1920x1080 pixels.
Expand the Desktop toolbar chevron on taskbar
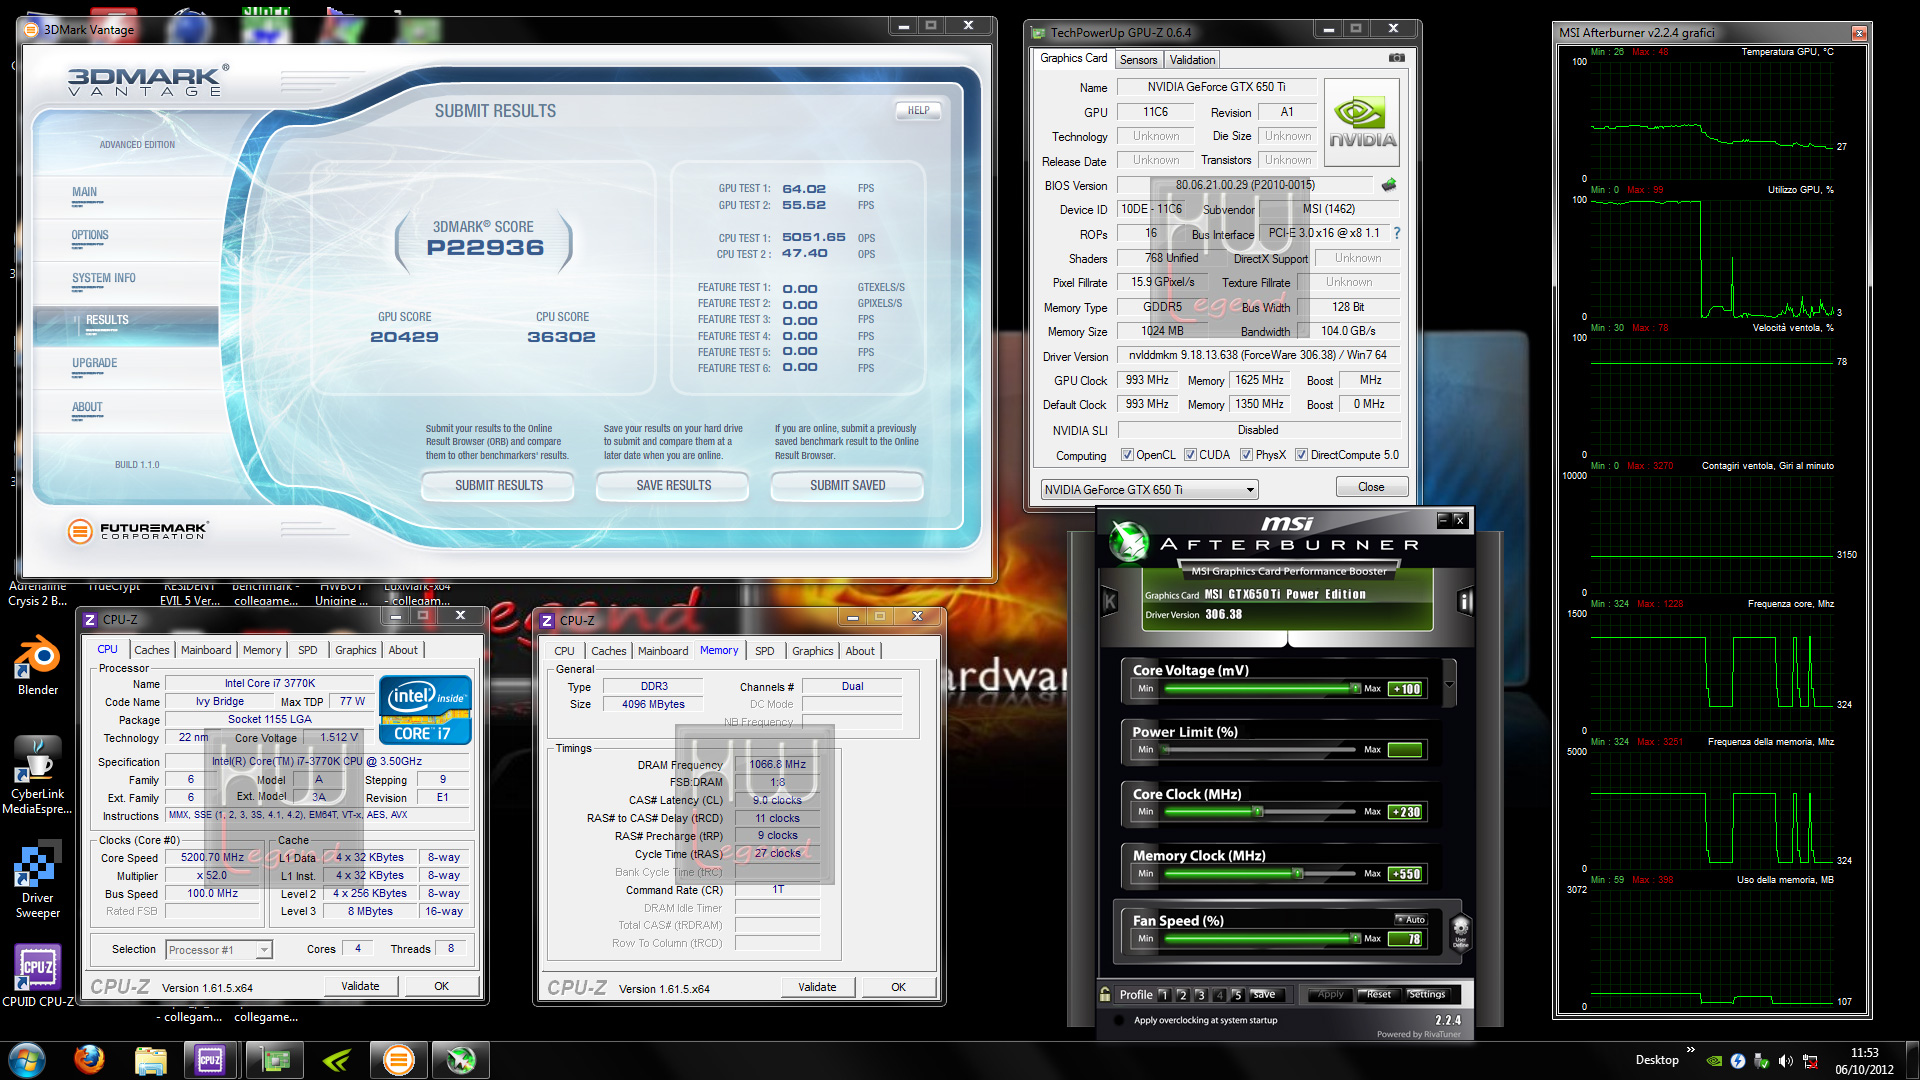click(1690, 1050)
